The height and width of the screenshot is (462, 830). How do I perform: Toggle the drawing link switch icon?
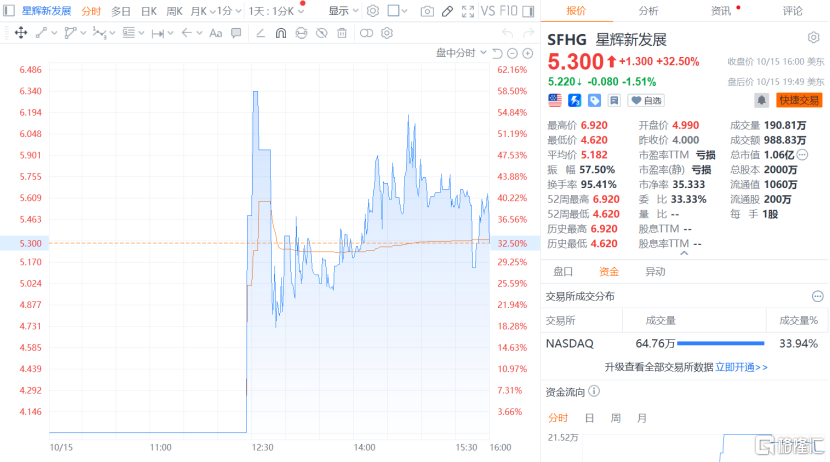pos(366,33)
